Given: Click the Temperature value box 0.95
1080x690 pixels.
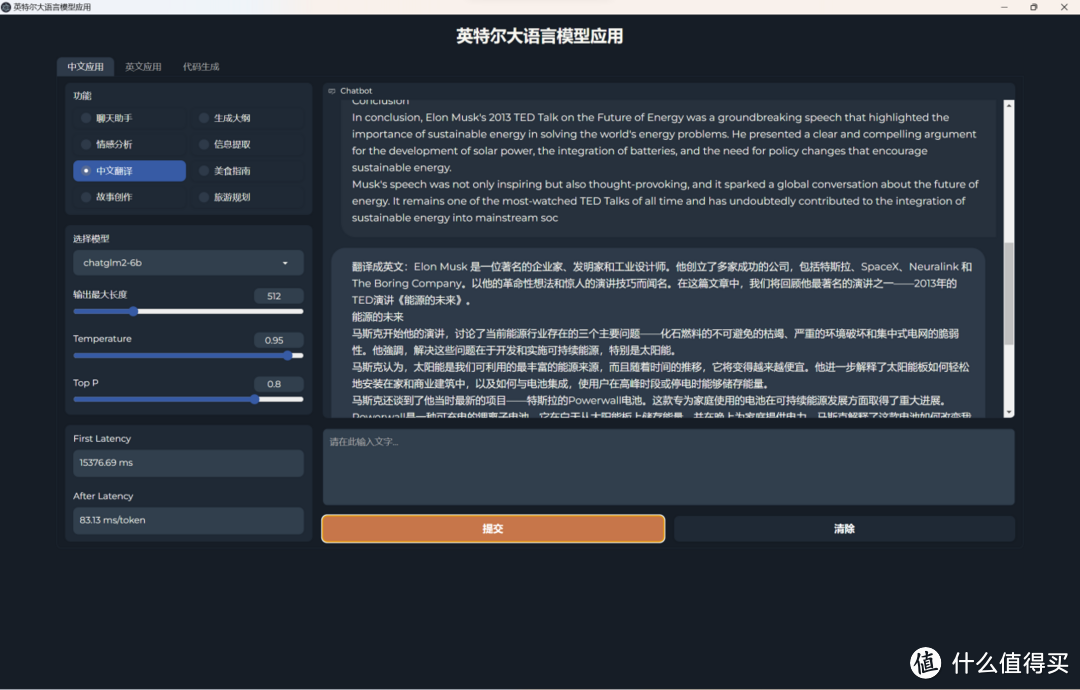Looking at the screenshot, I should click(278, 340).
